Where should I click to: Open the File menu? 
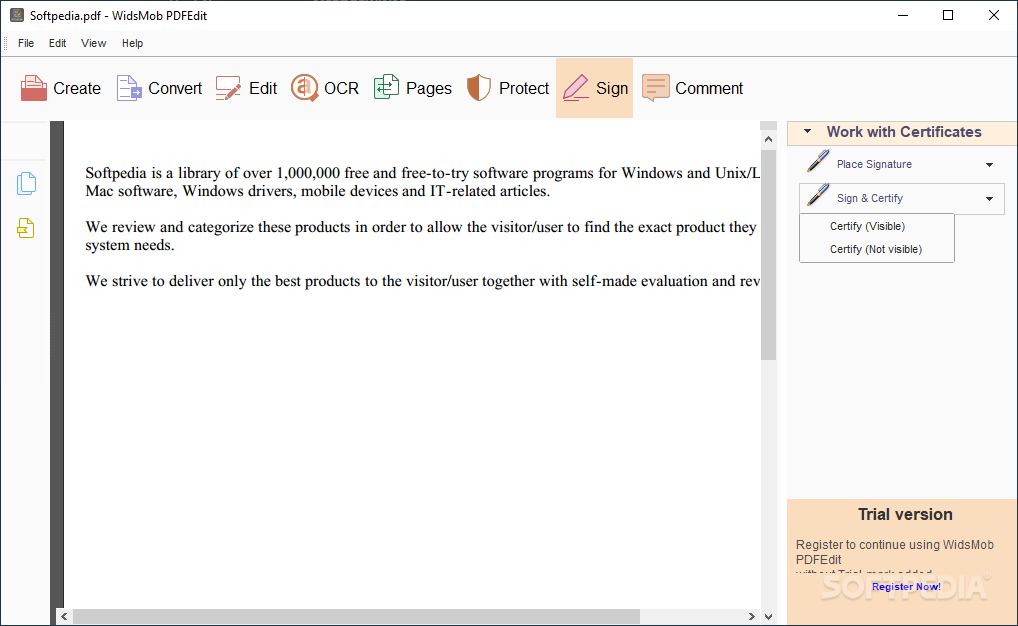coord(26,43)
